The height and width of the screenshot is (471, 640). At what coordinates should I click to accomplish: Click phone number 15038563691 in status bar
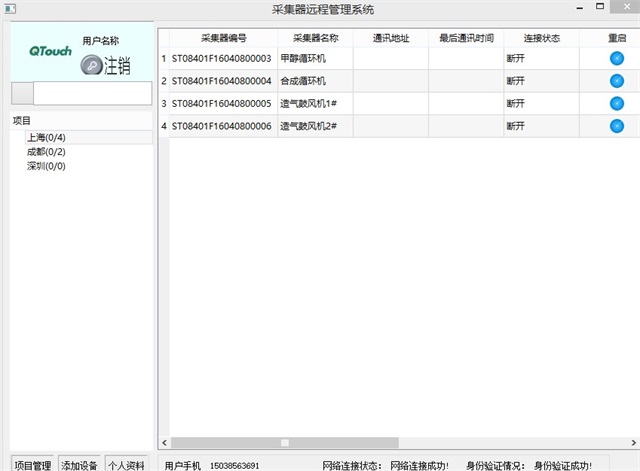(235, 466)
